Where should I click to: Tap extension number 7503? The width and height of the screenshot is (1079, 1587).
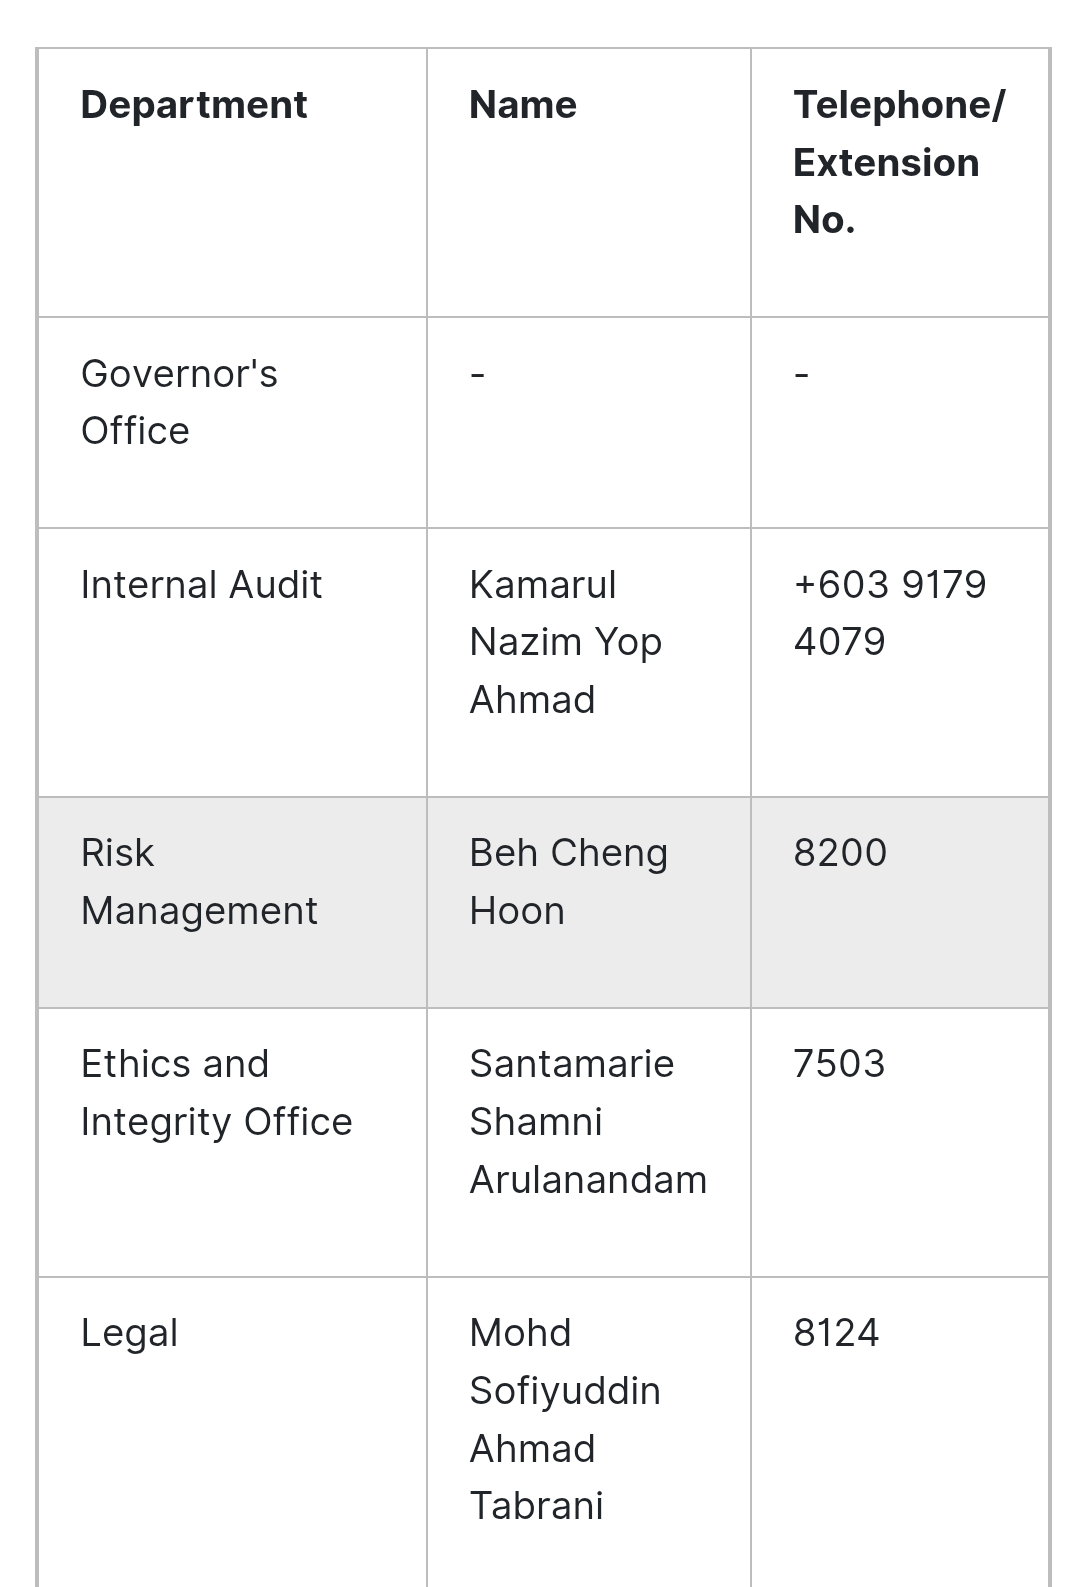(x=839, y=1064)
